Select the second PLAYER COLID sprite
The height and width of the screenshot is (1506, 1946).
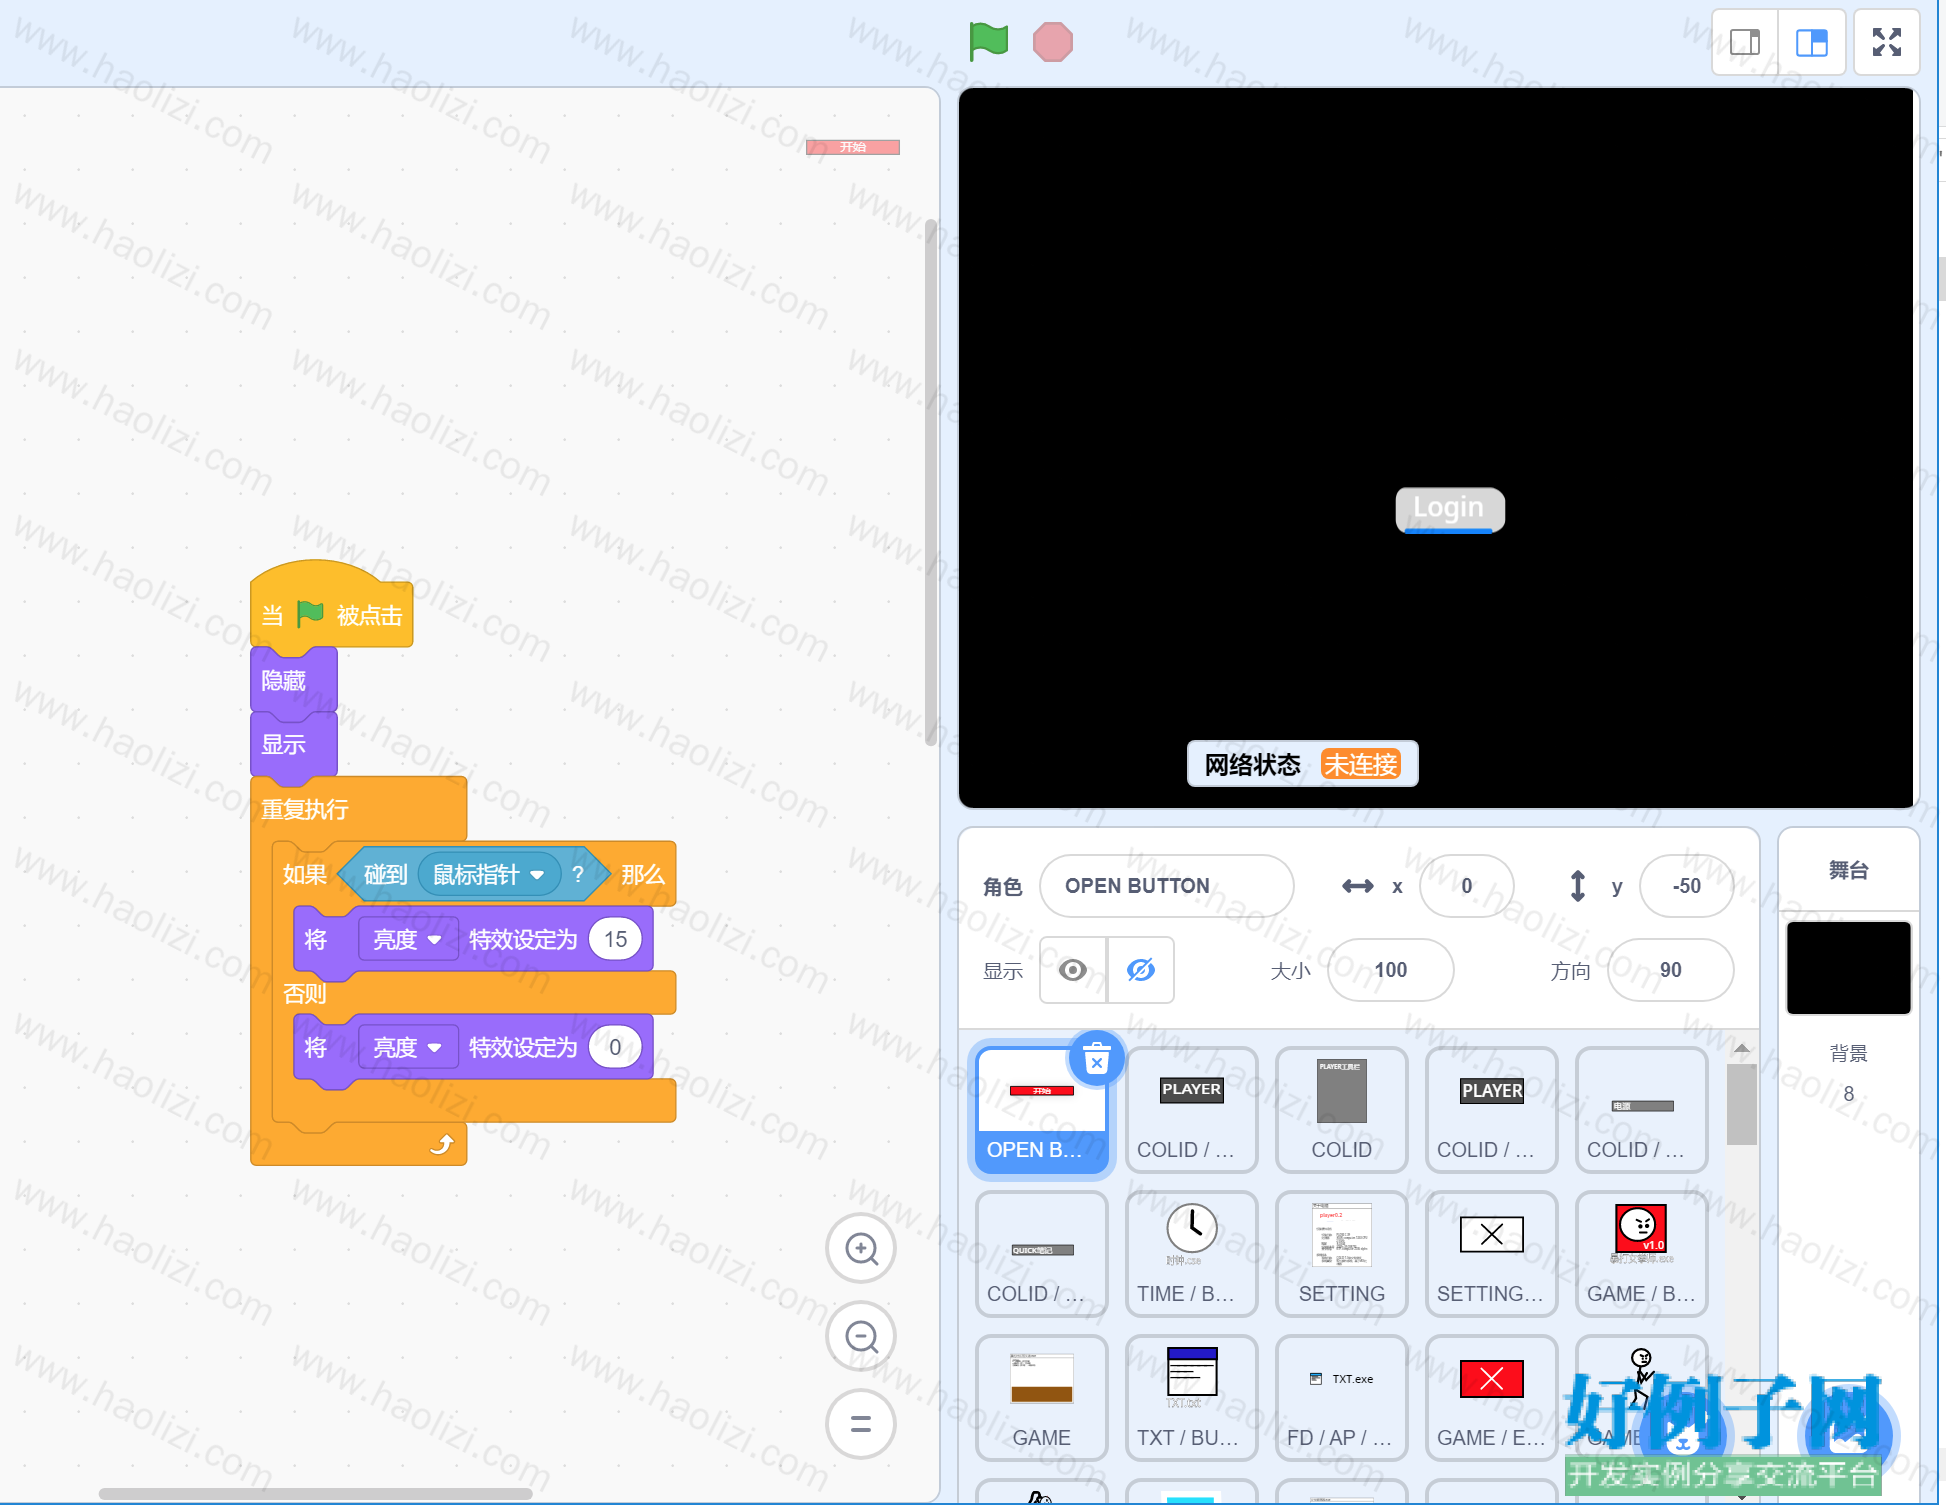tap(1491, 1110)
